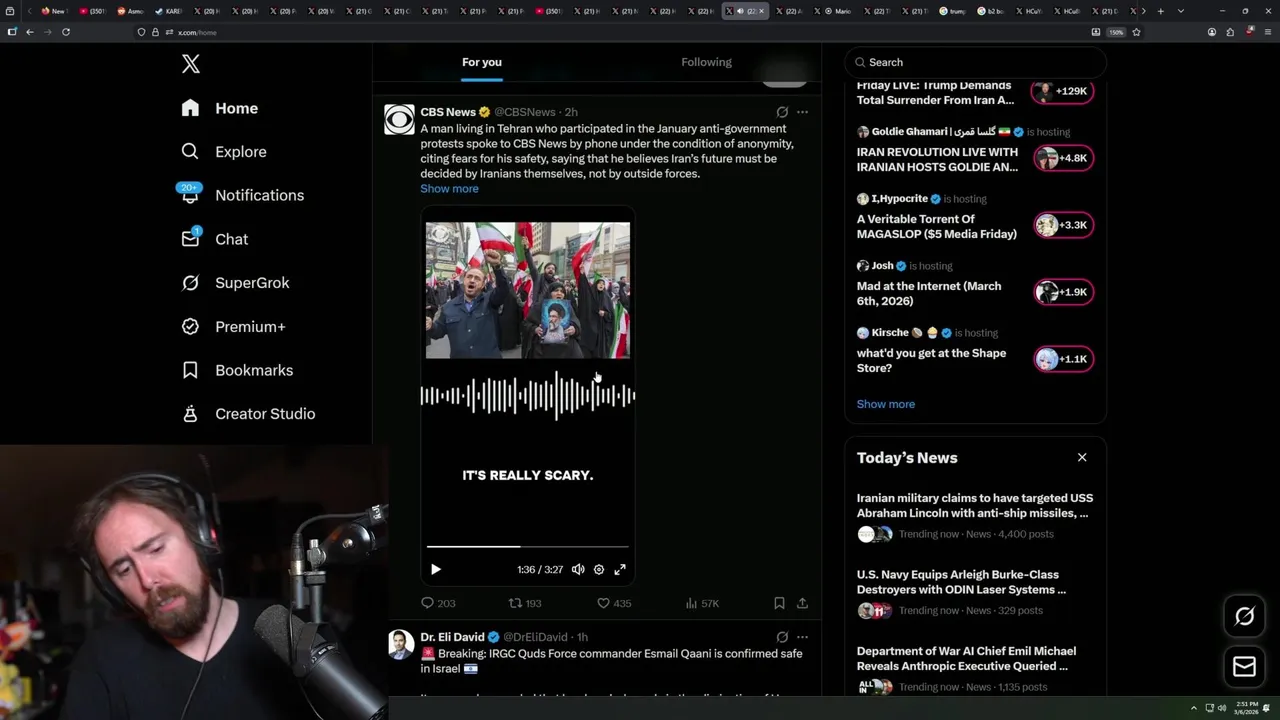Join Kirsche's +1.1K space
This screenshot has height=720, width=1280.
(1063, 359)
